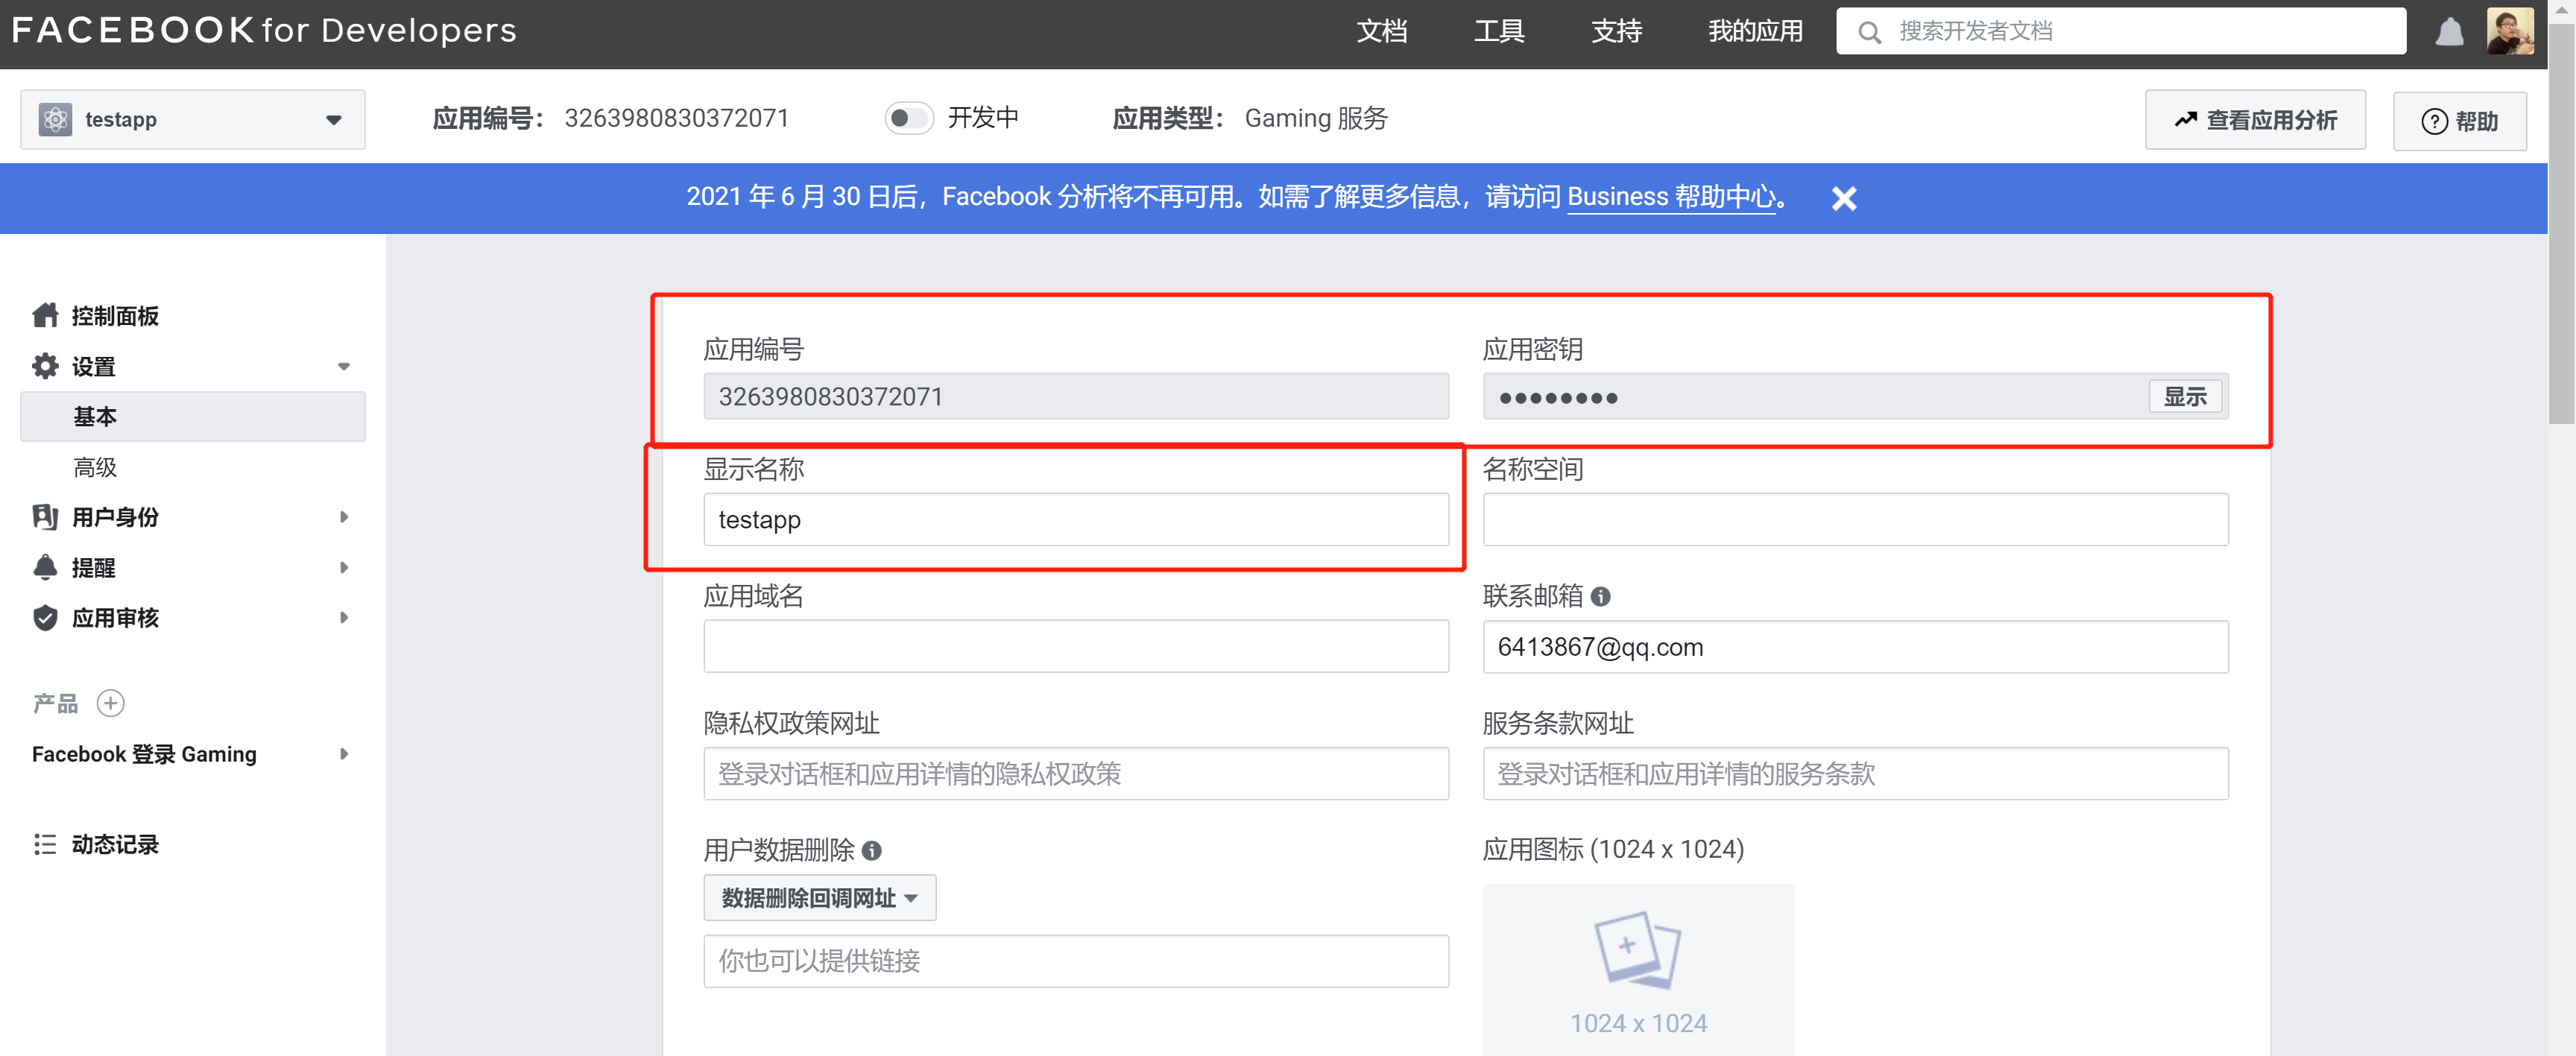Toggle the 开发中 app mode switch

[908, 119]
